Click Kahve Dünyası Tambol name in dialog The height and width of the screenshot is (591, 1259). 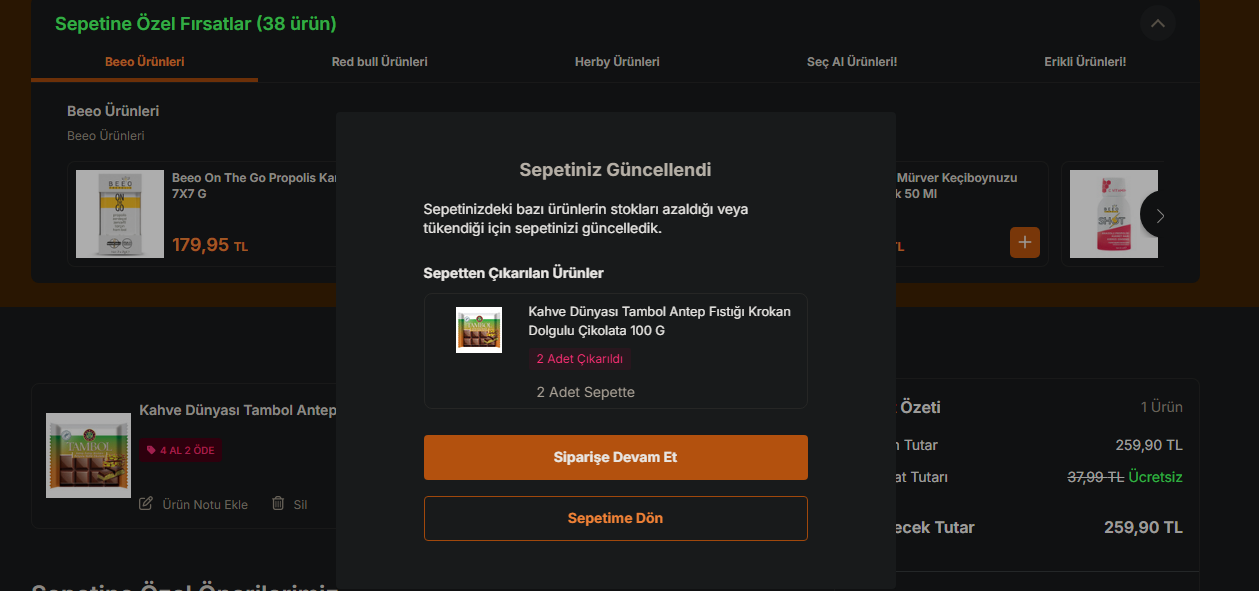click(x=659, y=321)
